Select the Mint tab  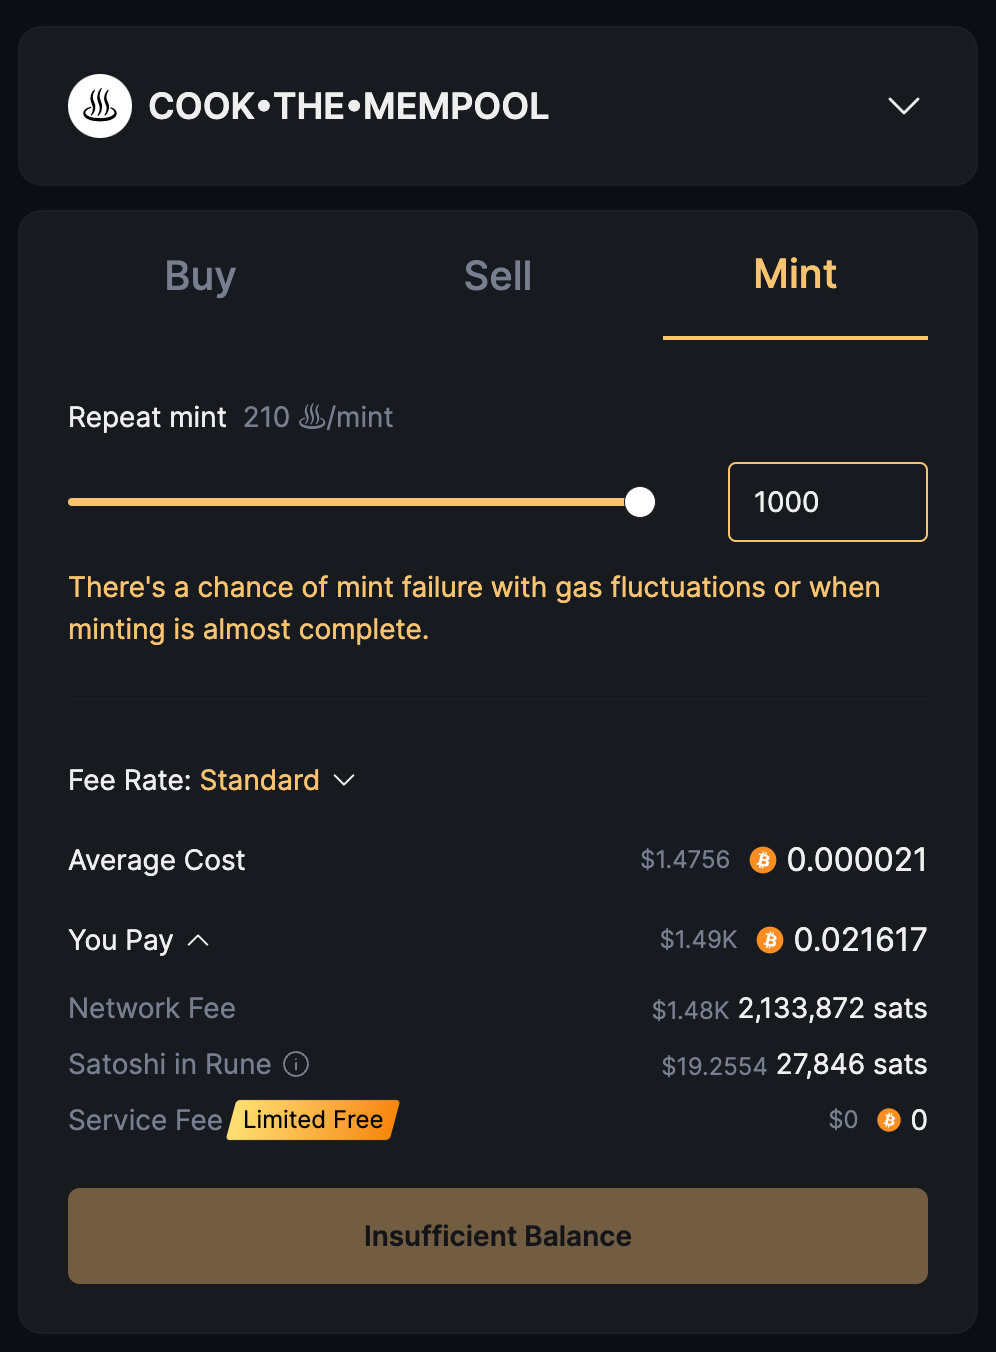coord(795,275)
